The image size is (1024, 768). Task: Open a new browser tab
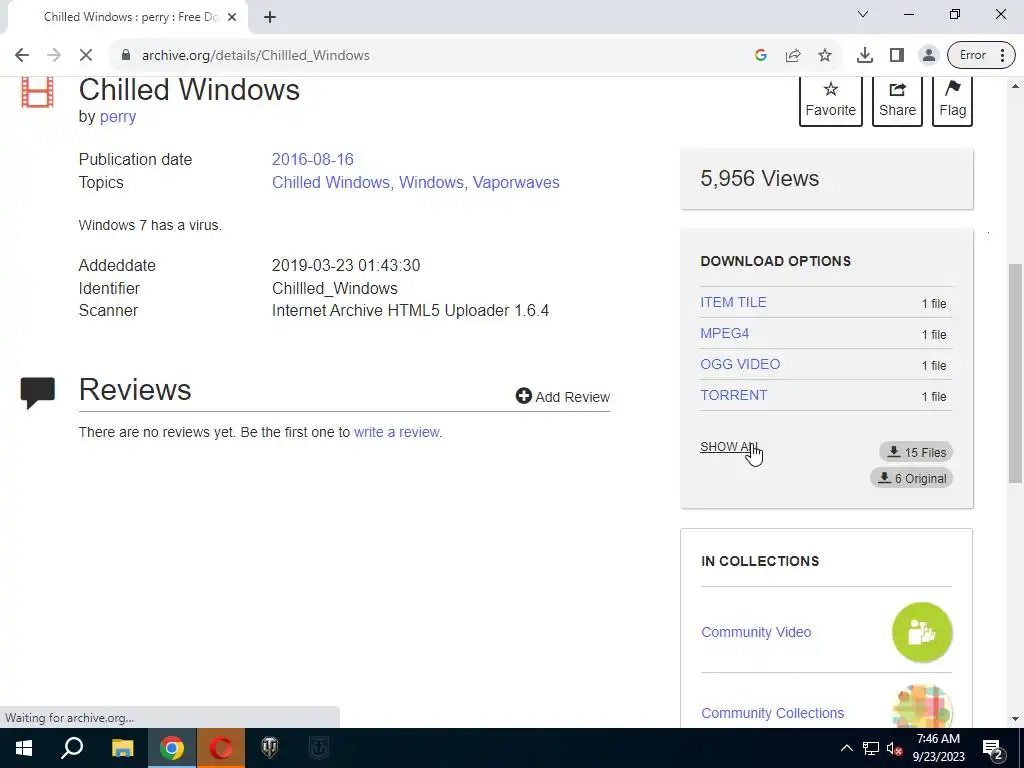270,17
